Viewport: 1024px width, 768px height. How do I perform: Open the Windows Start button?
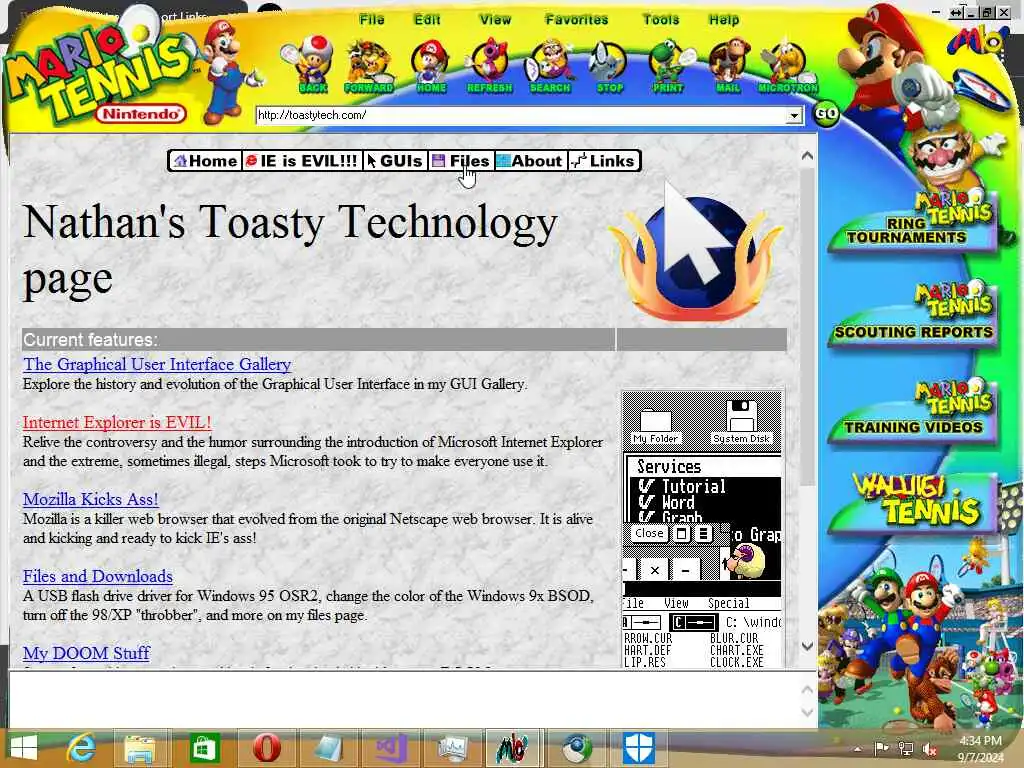point(24,748)
